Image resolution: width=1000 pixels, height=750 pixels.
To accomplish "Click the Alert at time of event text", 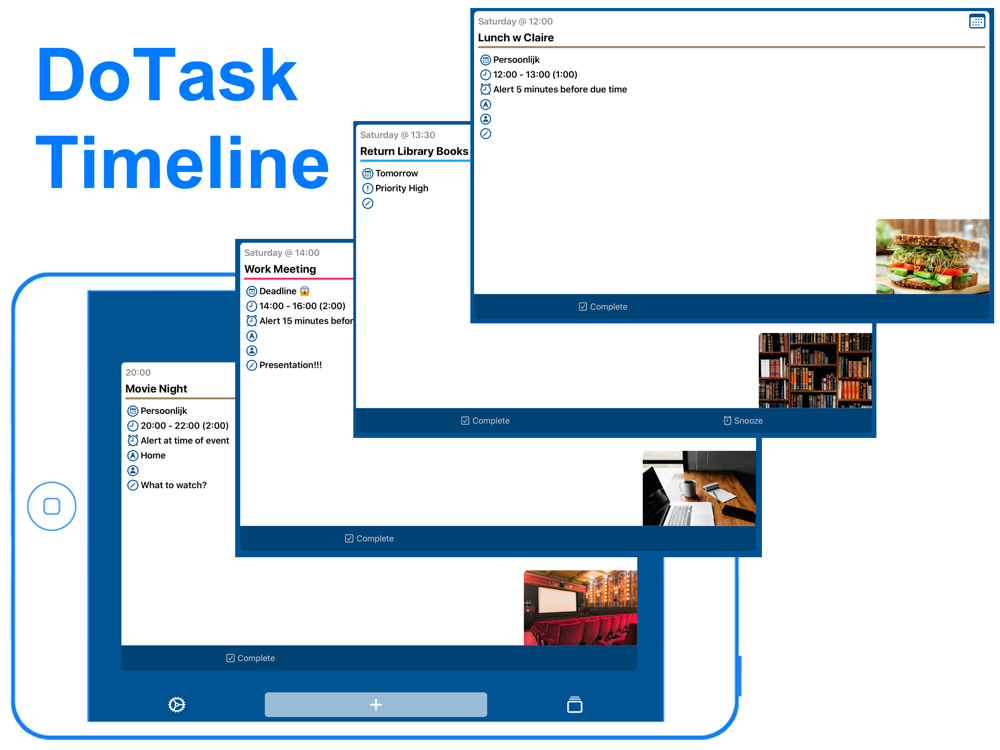I will point(185,441).
